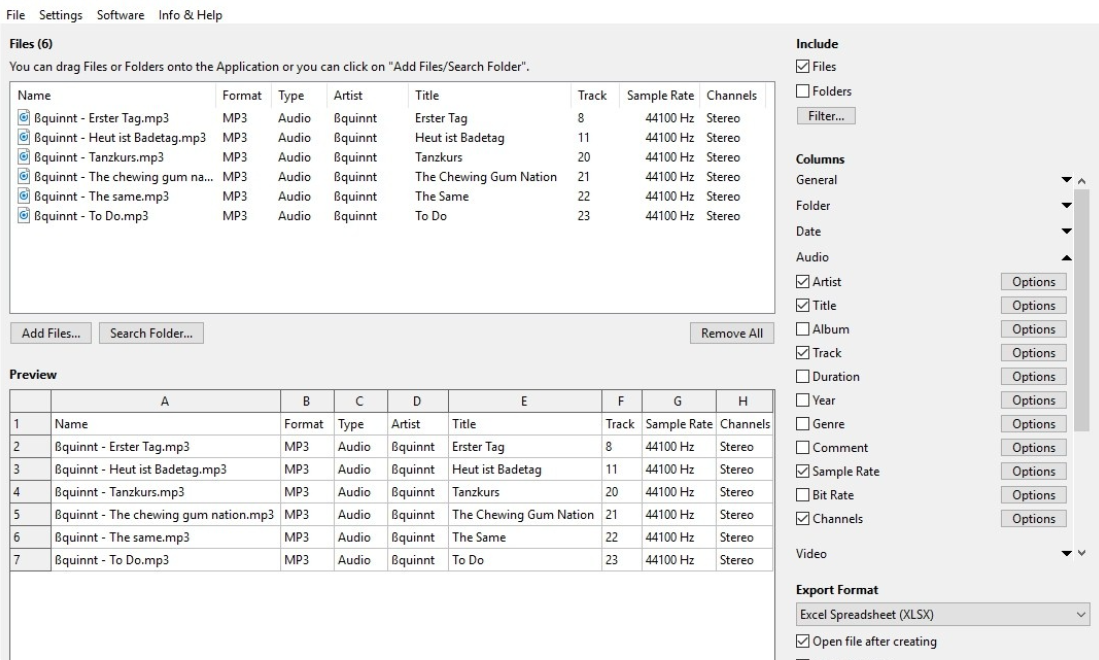Open the Export Format dropdown

coord(943,614)
